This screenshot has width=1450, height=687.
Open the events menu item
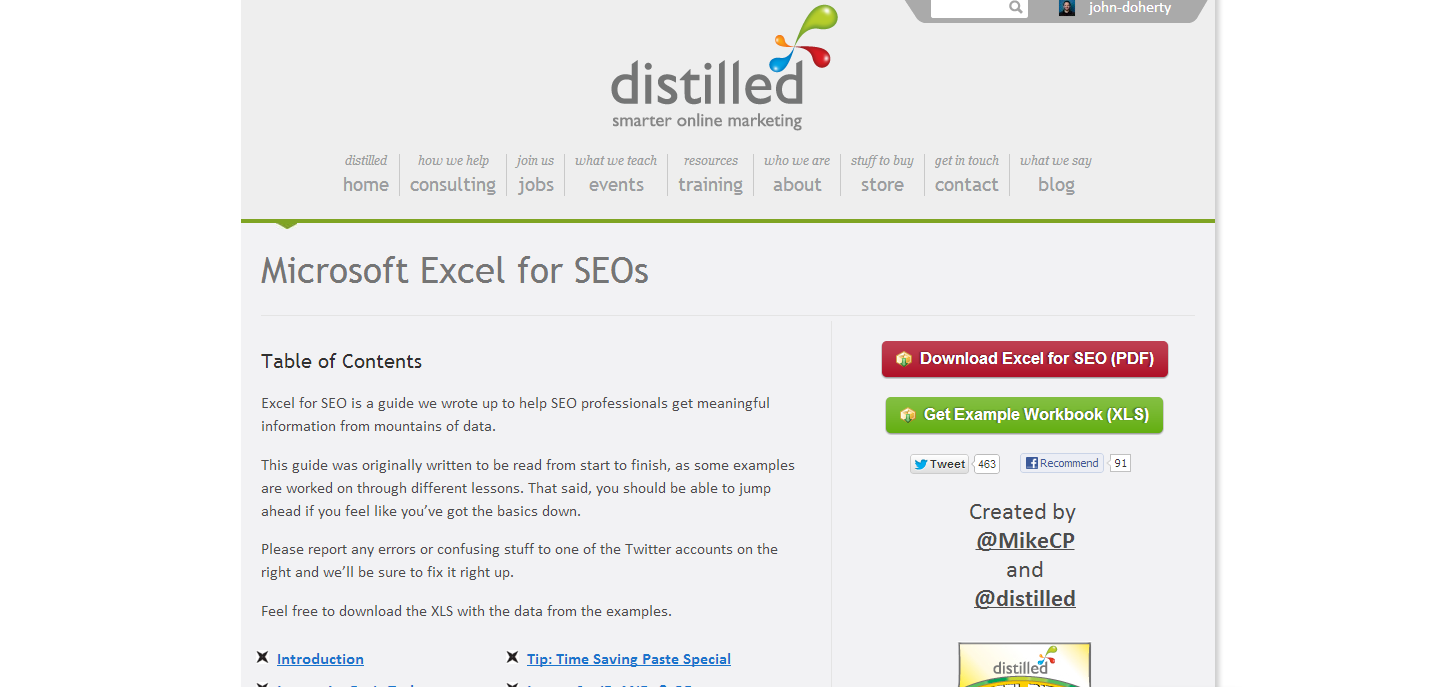pyautogui.click(x=616, y=174)
